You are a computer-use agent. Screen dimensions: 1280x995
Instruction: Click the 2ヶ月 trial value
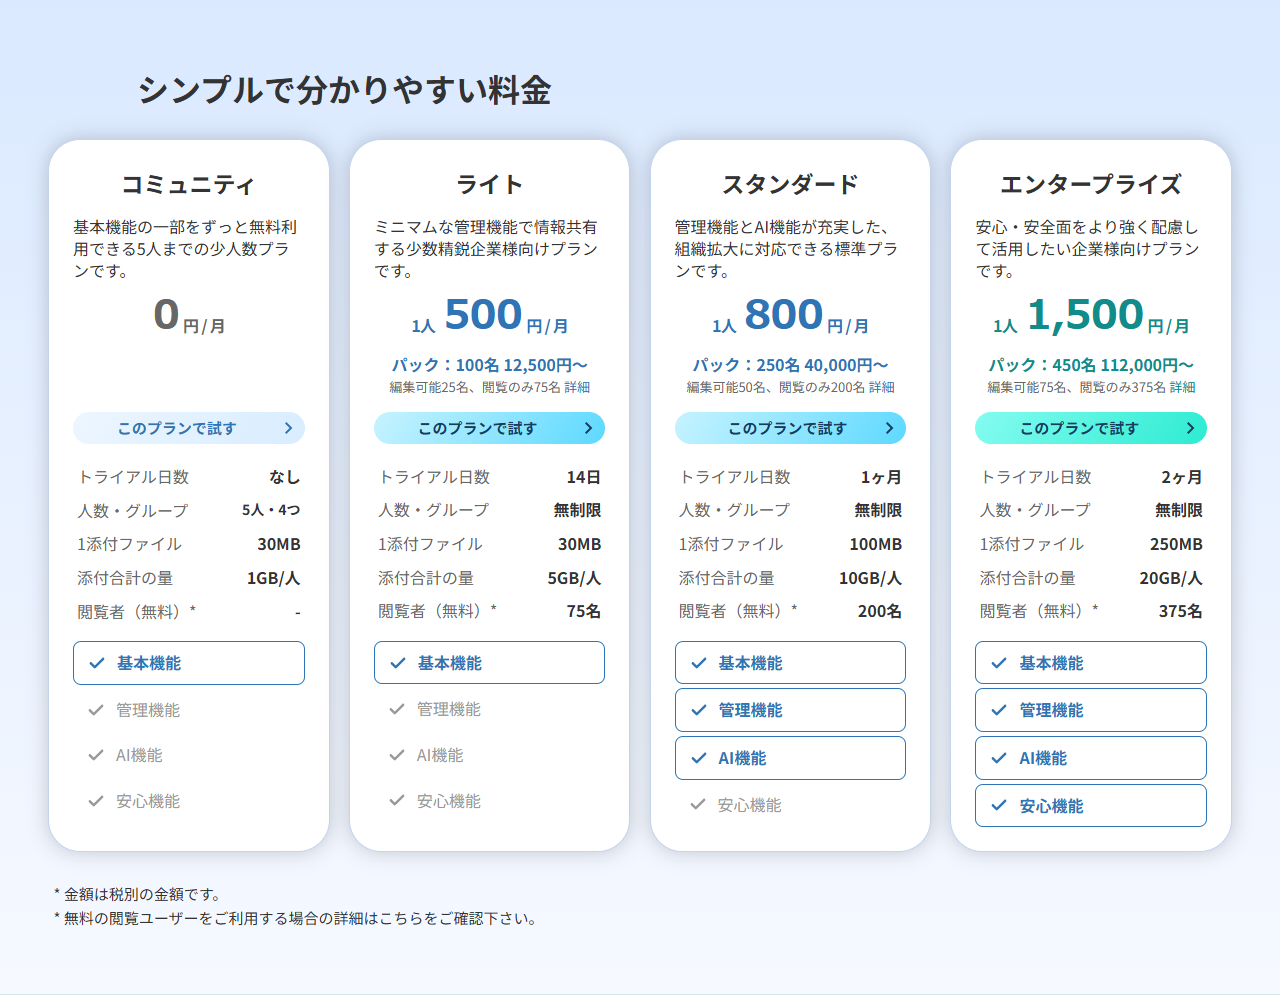[x=1182, y=477]
